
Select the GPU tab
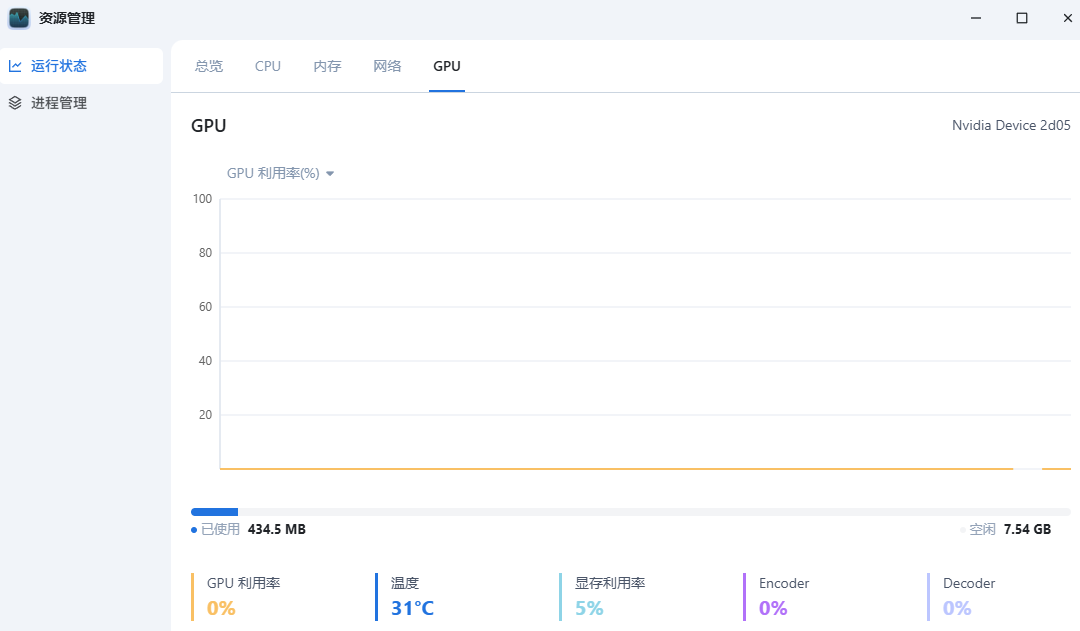pos(447,66)
